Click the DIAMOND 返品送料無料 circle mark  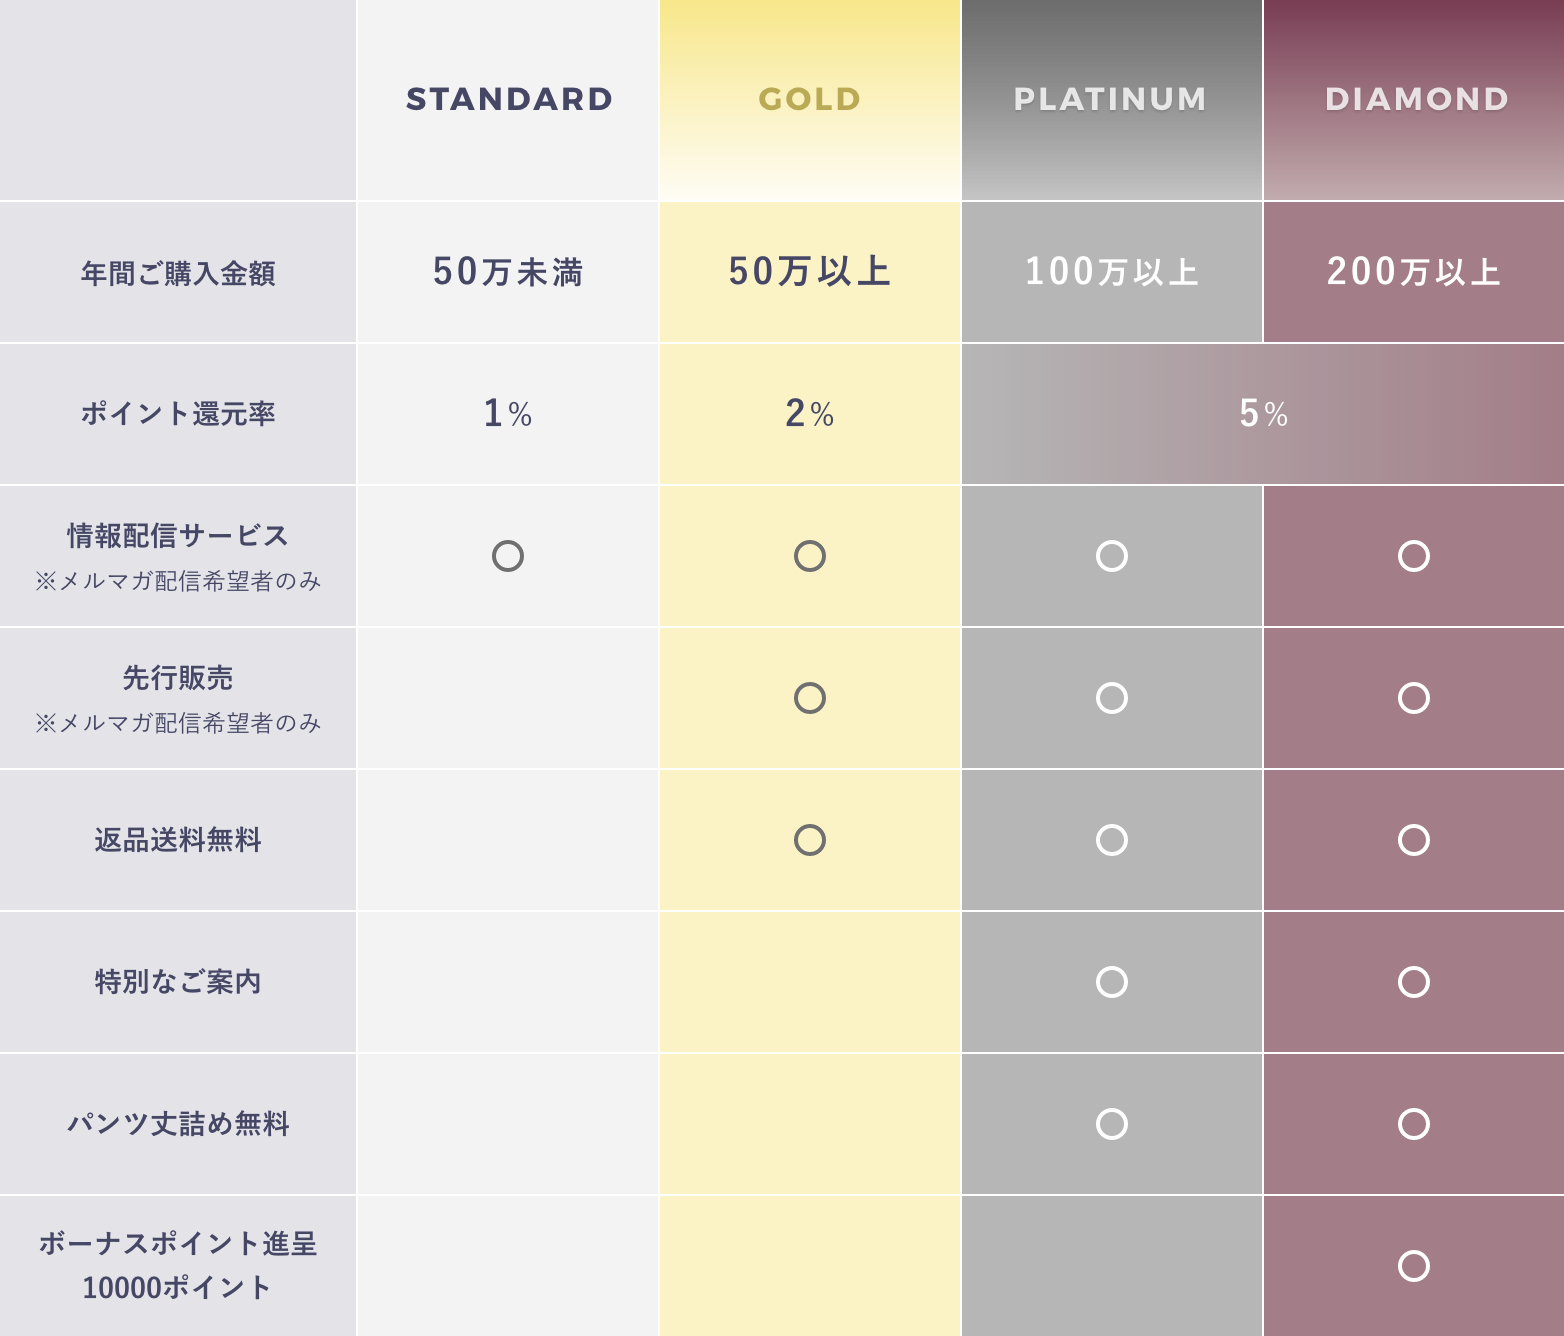pos(1414,840)
